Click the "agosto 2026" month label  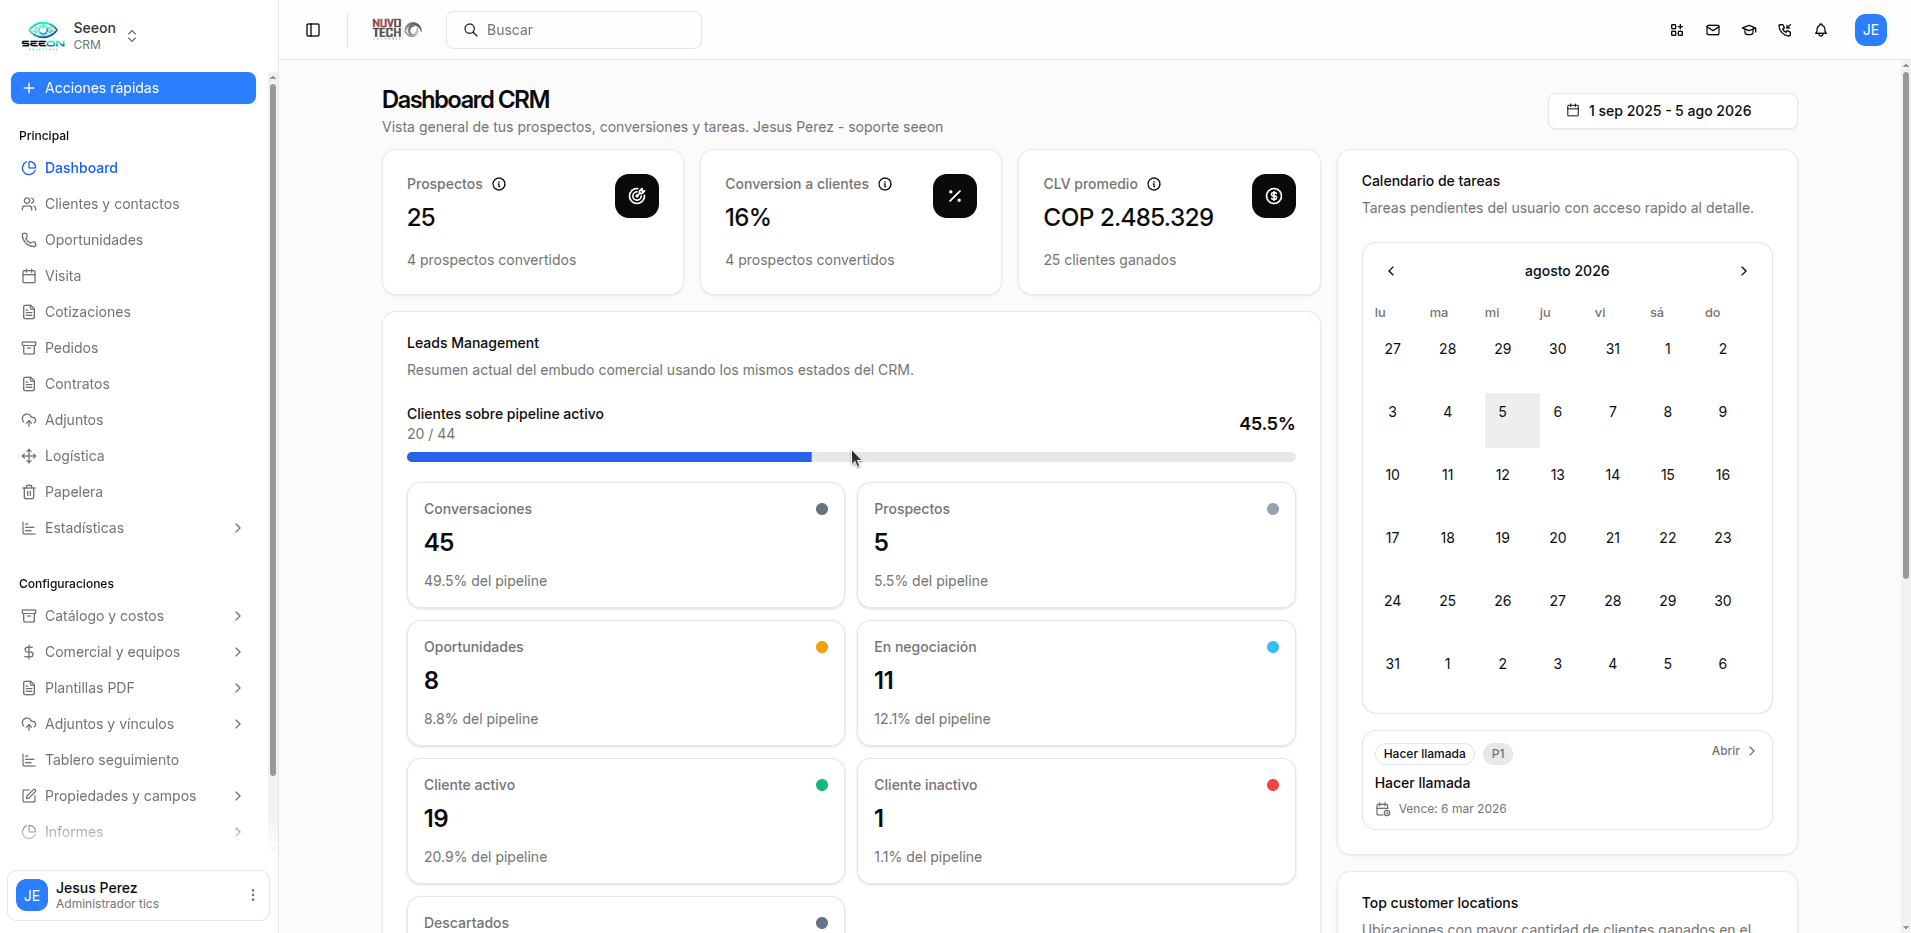[x=1567, y=271]
